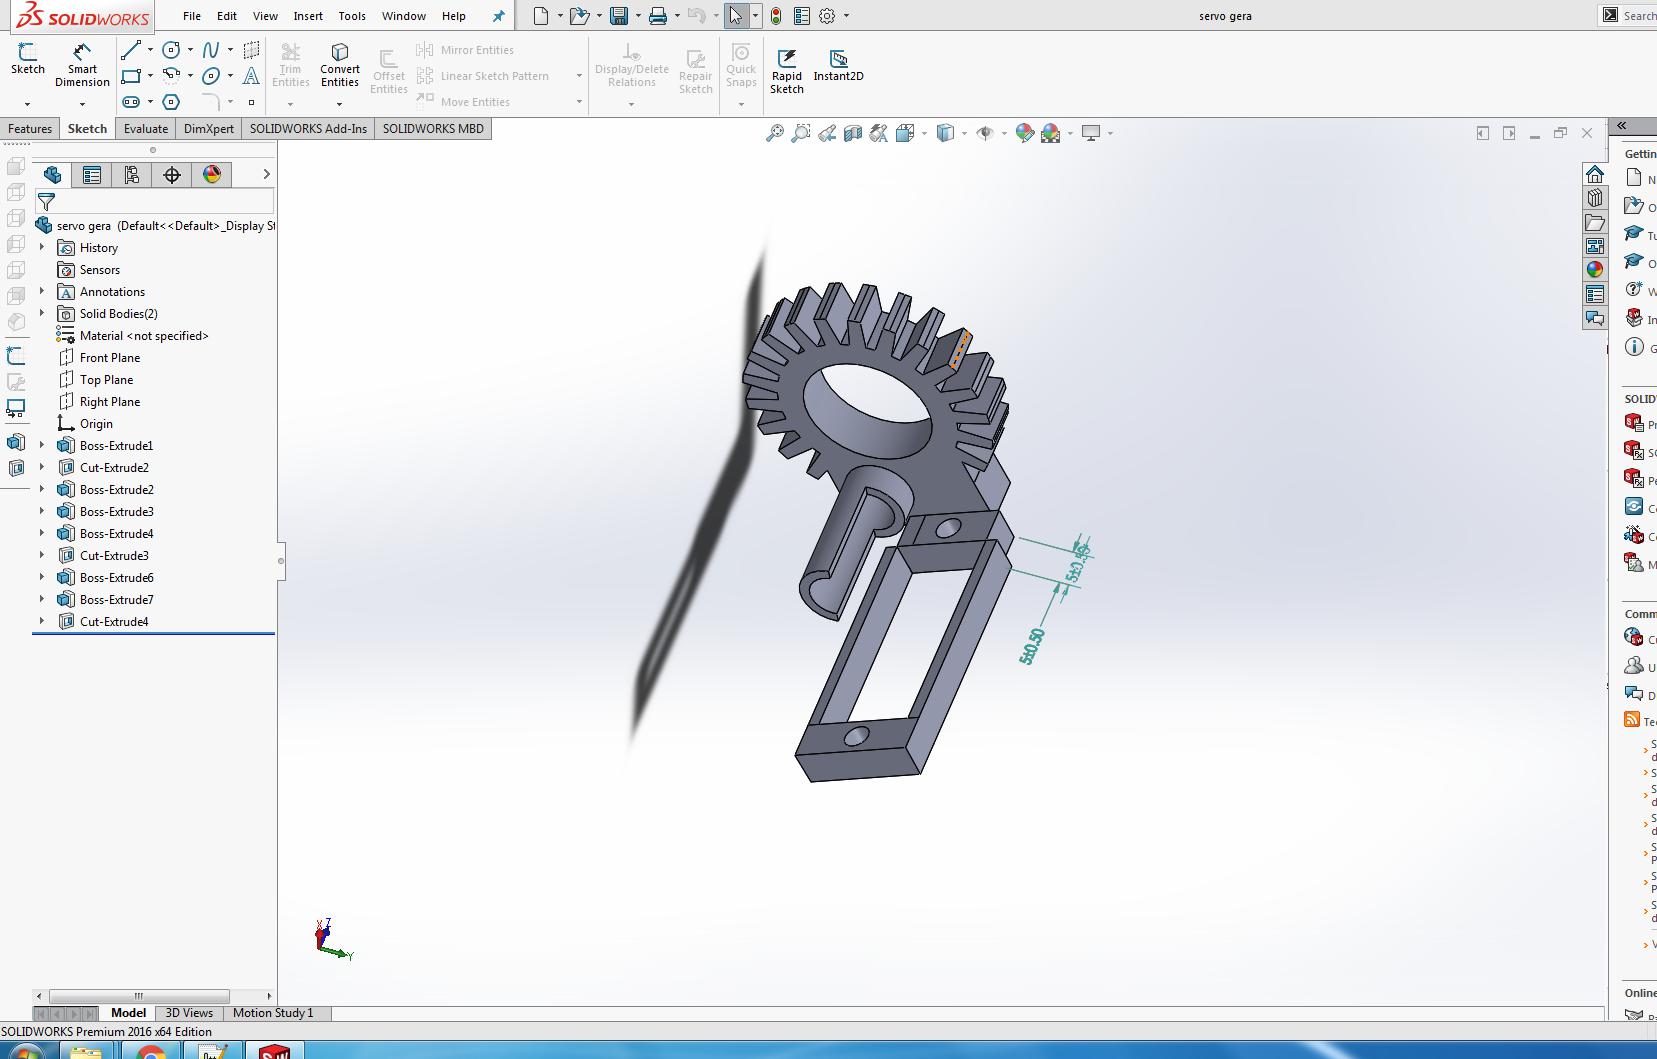Print the document

pos(658,16)
